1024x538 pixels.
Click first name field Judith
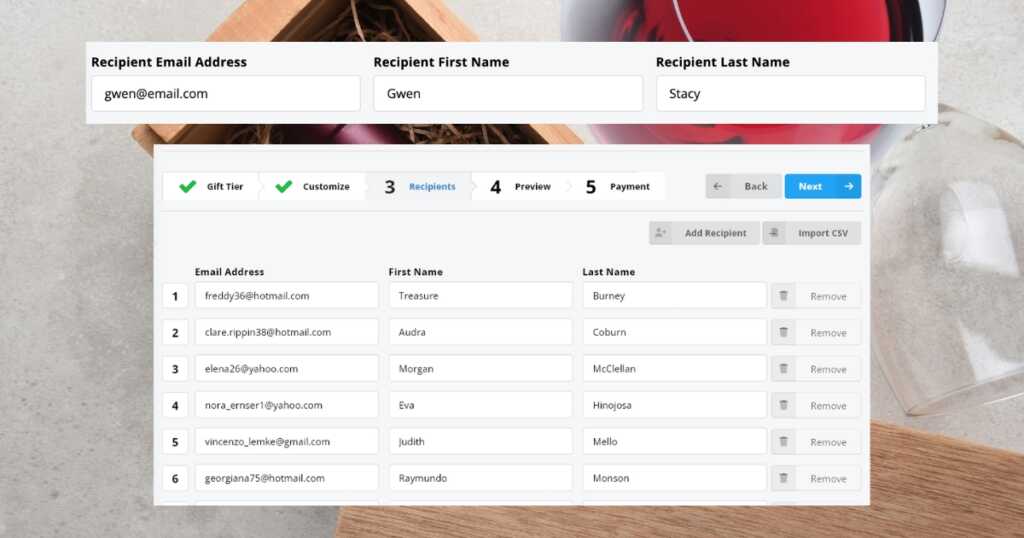tap(481, 442)
